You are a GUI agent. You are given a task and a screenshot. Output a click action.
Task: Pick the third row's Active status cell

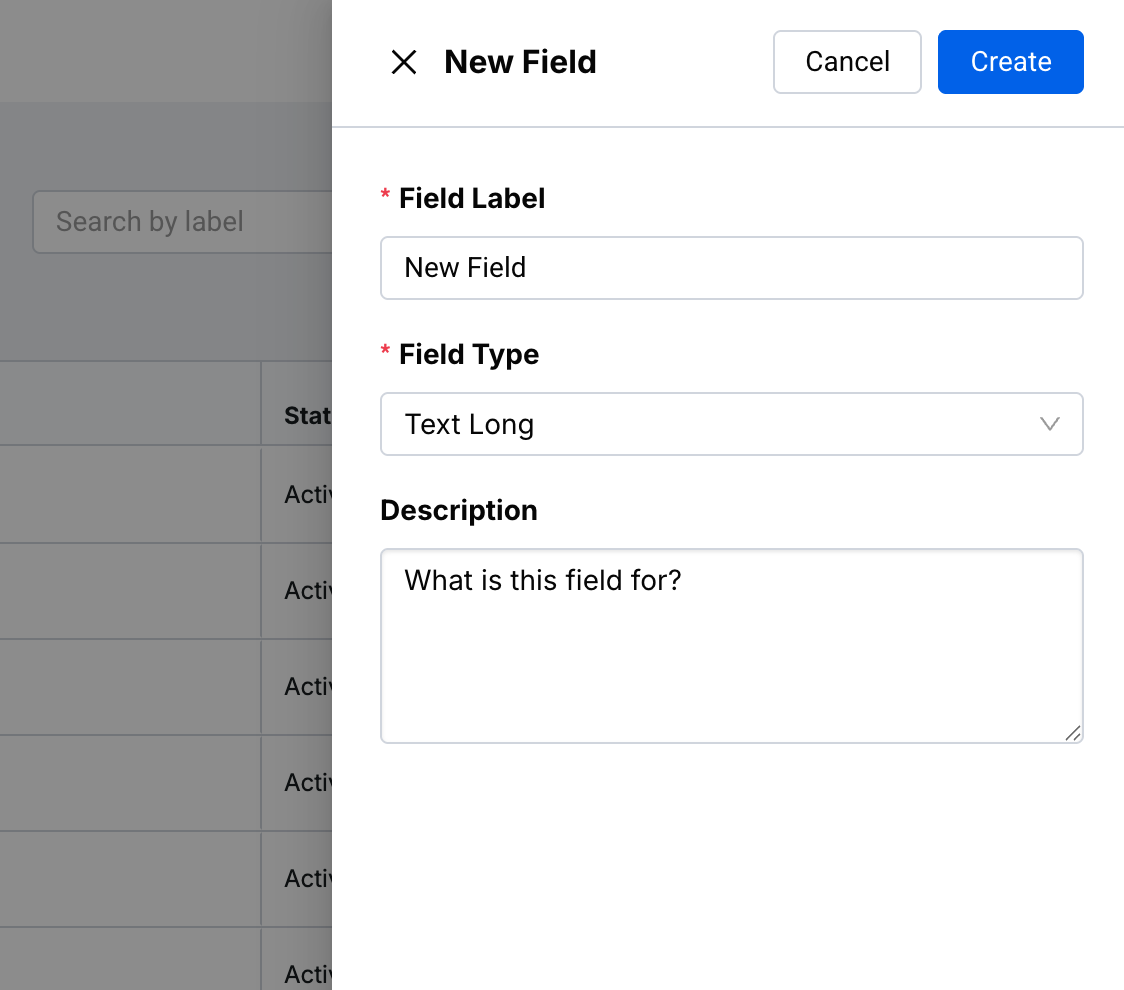pyautogui.click(x=307, y=686)
